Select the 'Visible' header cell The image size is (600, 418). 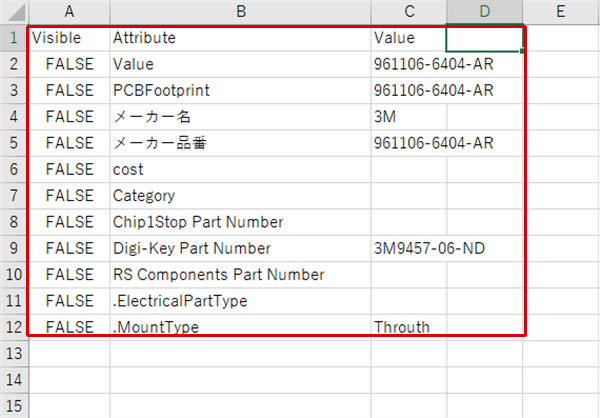[69, 38]
